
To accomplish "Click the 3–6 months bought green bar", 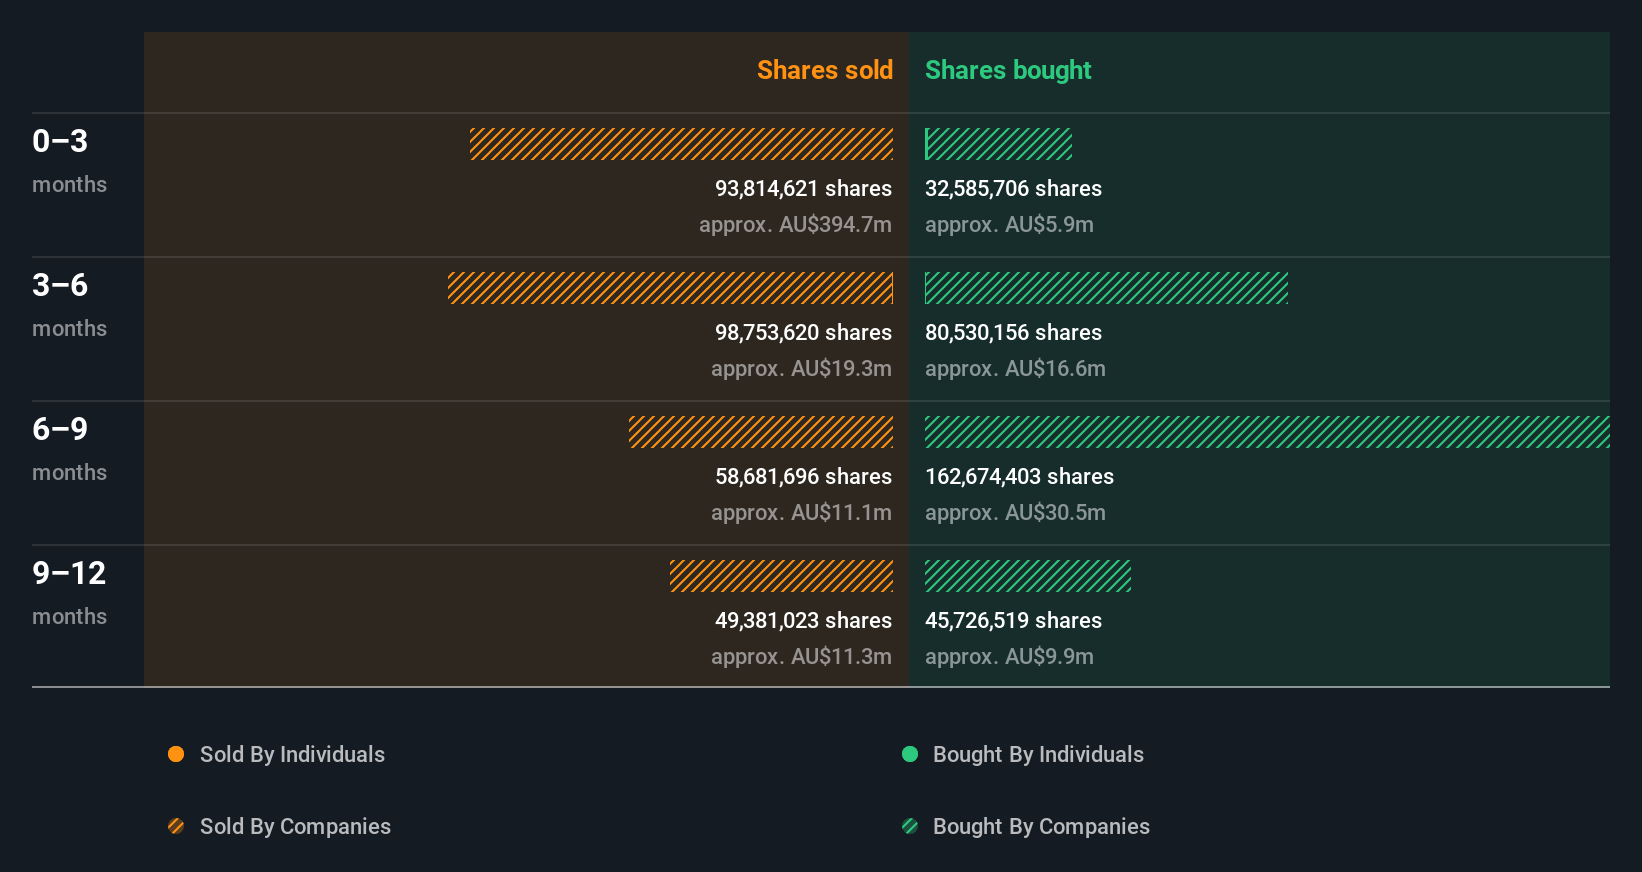I will (1106, 288).
